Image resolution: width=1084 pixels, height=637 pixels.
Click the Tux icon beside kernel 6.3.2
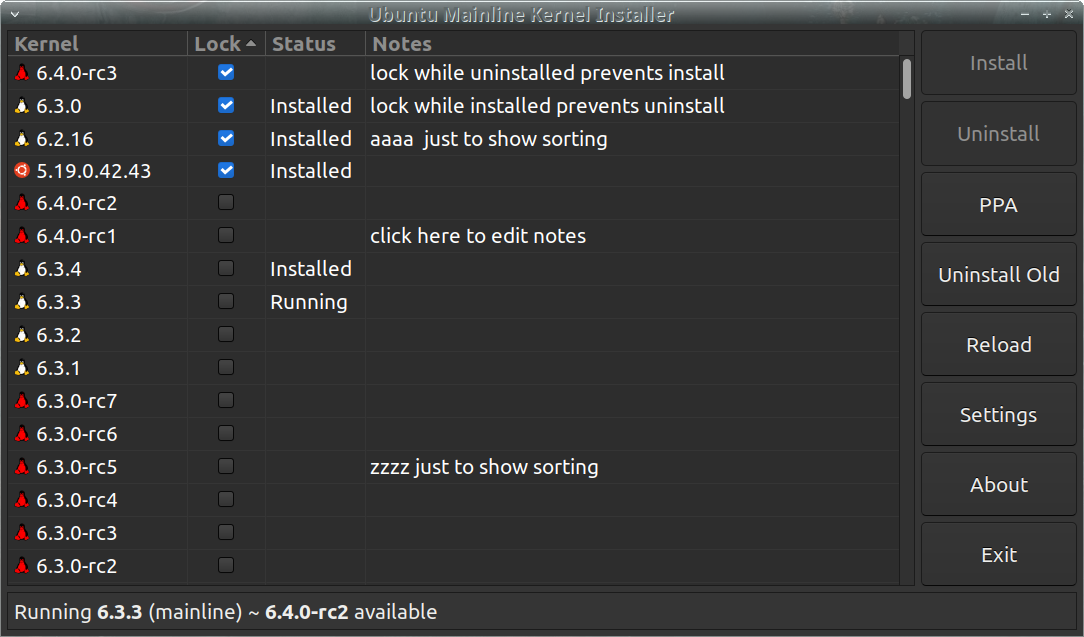(x=22, y=335)
